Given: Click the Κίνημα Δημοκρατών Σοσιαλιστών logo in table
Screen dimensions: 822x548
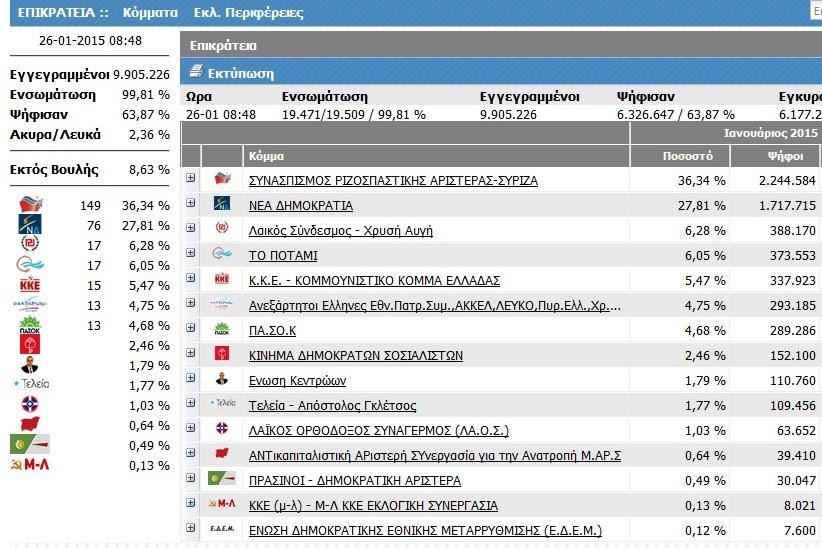Looking at the screenshot, I should pyautogui.click(x=222, y=353).
